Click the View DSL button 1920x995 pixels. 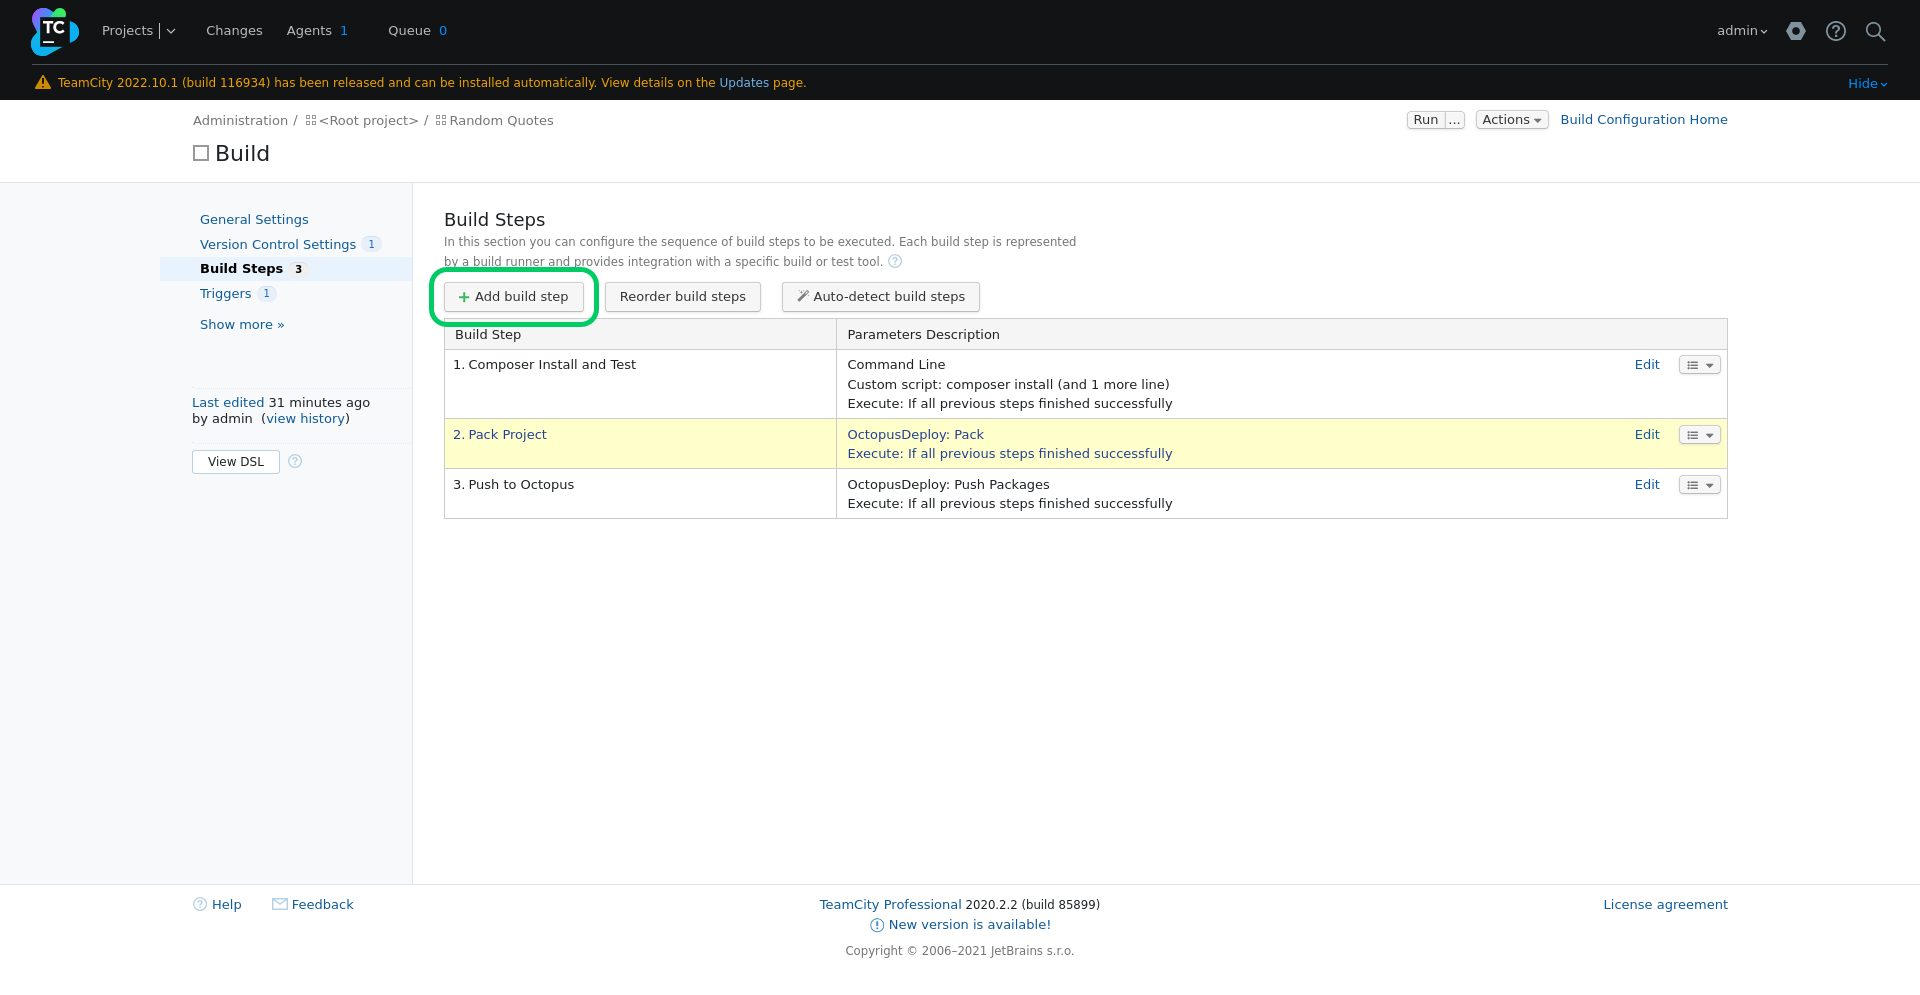tap(236, 462)
